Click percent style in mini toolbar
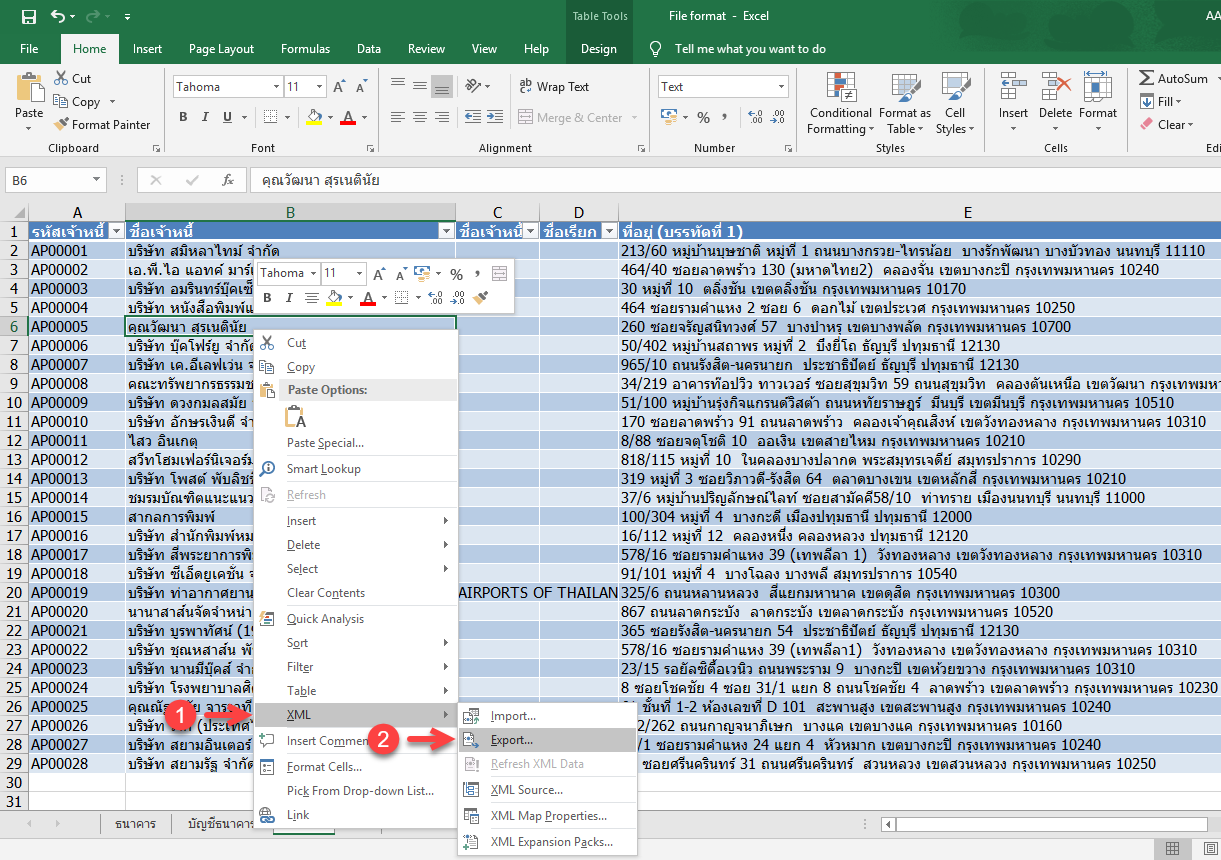The height and width of the screenshot is (860, 1221). click(x=456, y=273)
